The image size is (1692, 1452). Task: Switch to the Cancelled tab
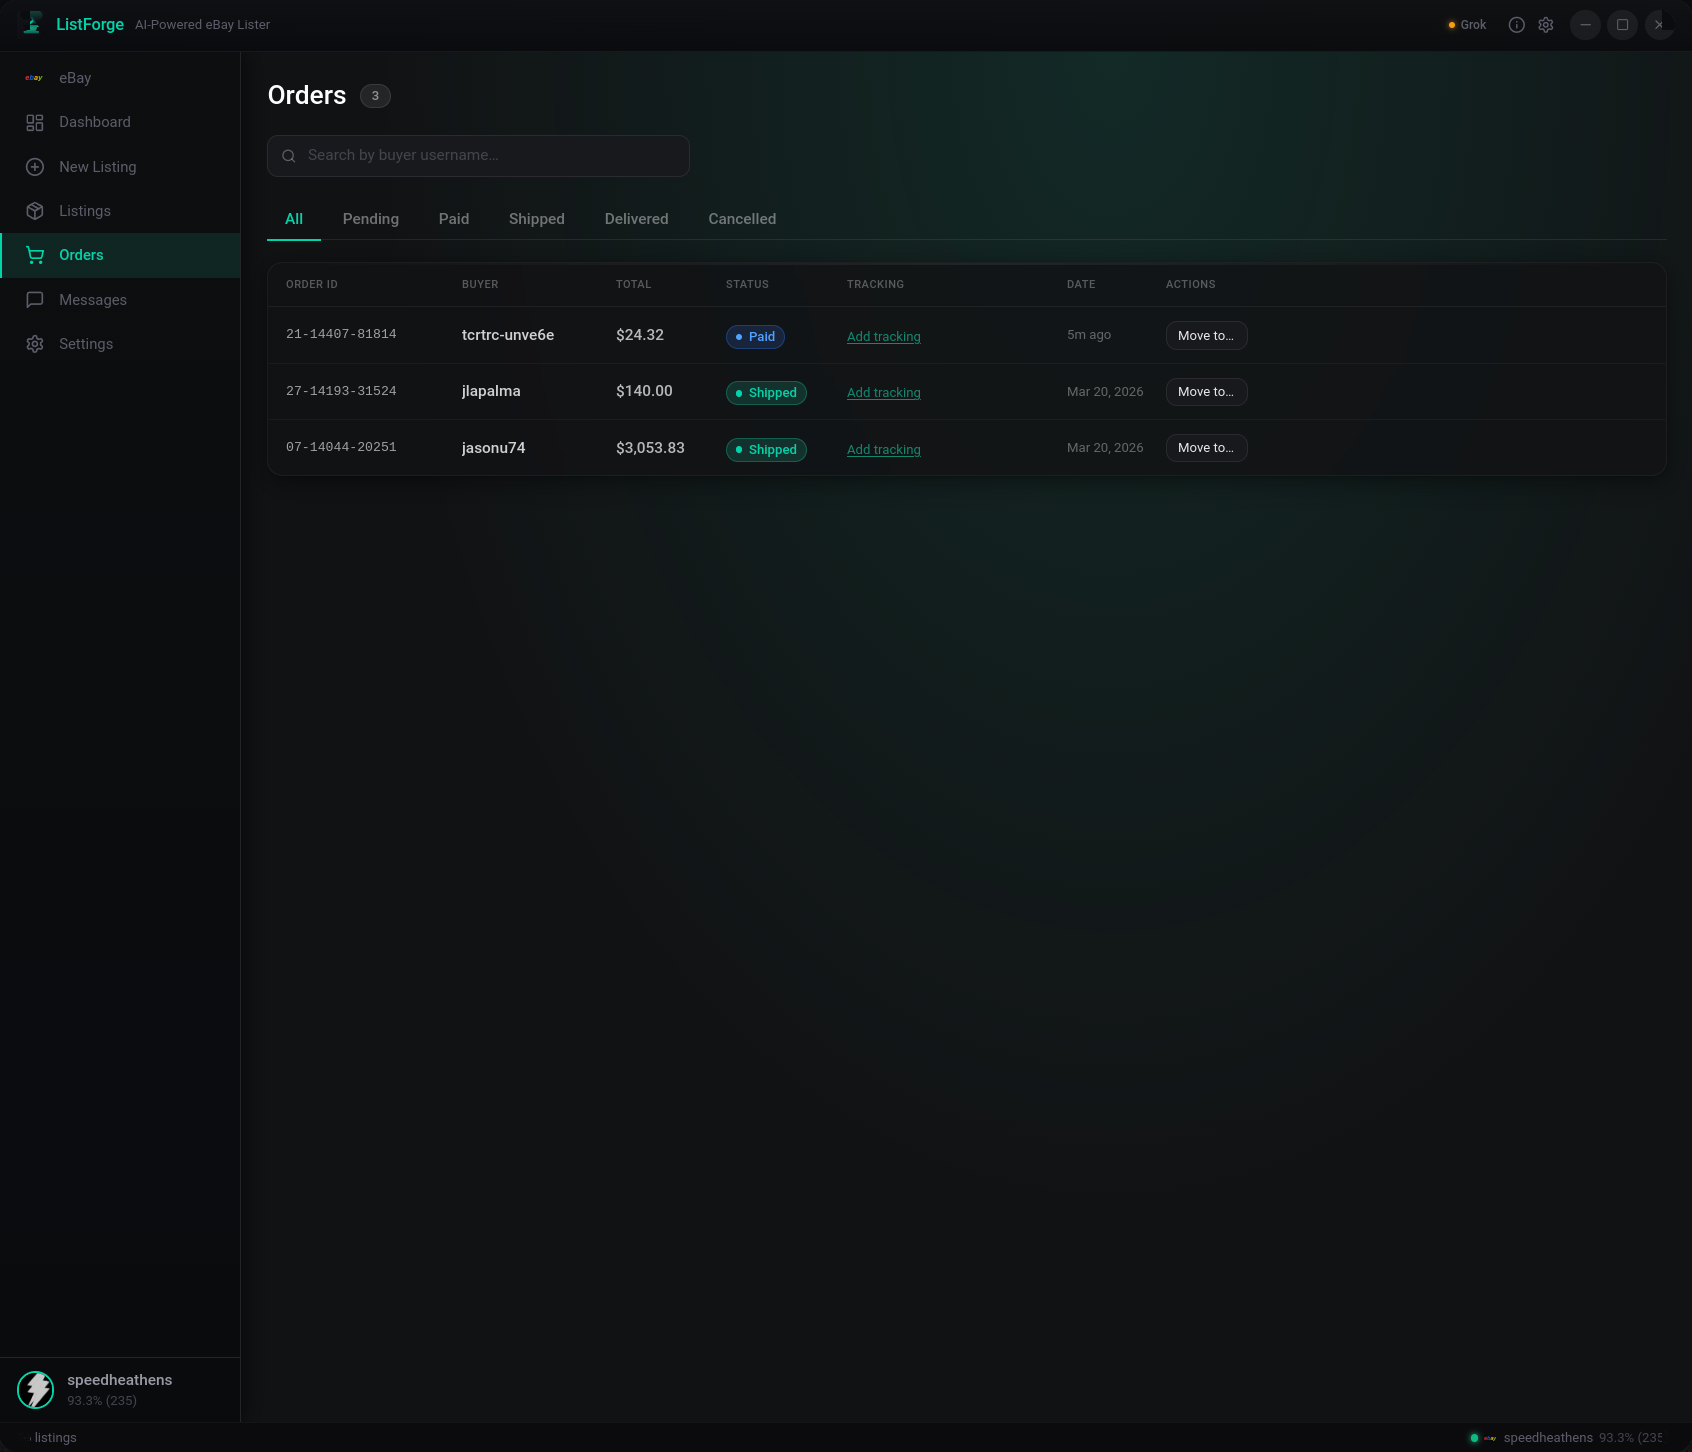[742, 219]
